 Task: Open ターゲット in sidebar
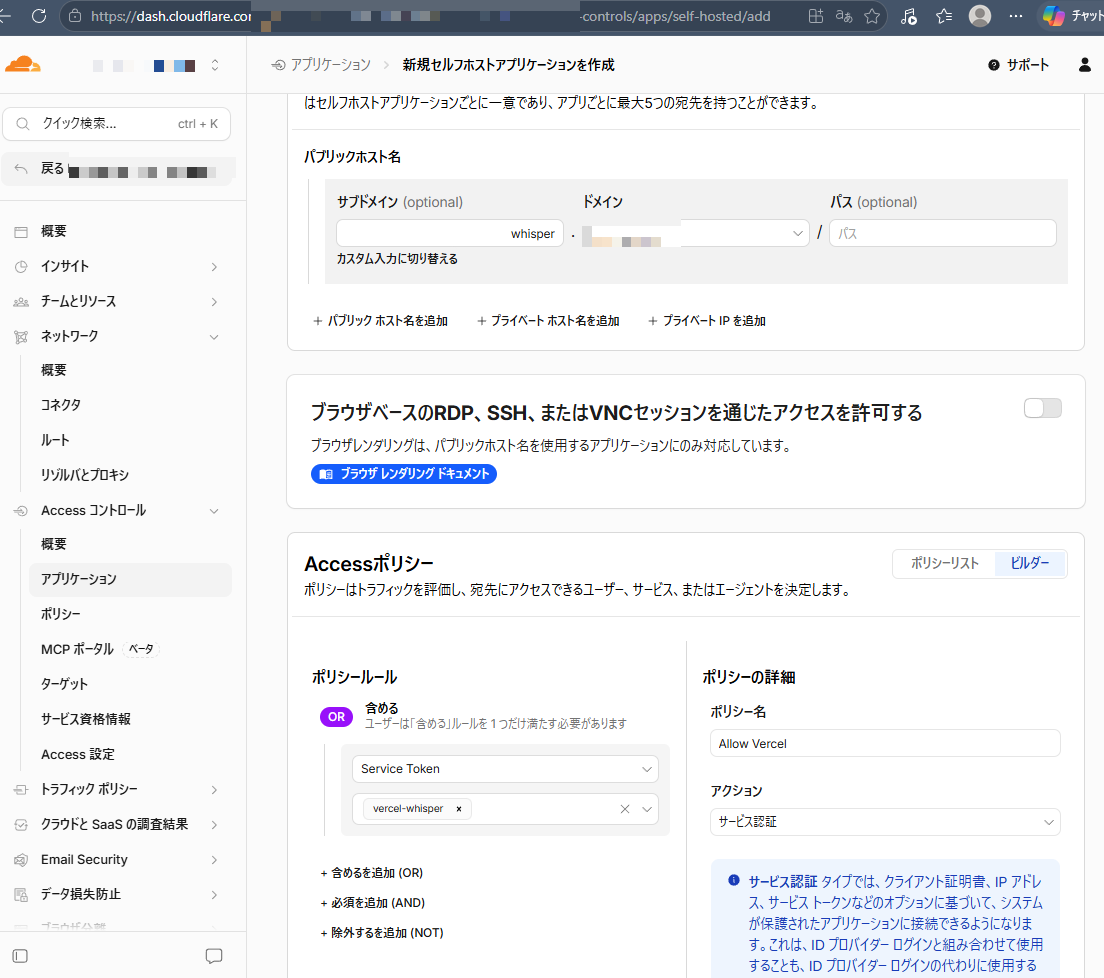[x=64, y=684]
